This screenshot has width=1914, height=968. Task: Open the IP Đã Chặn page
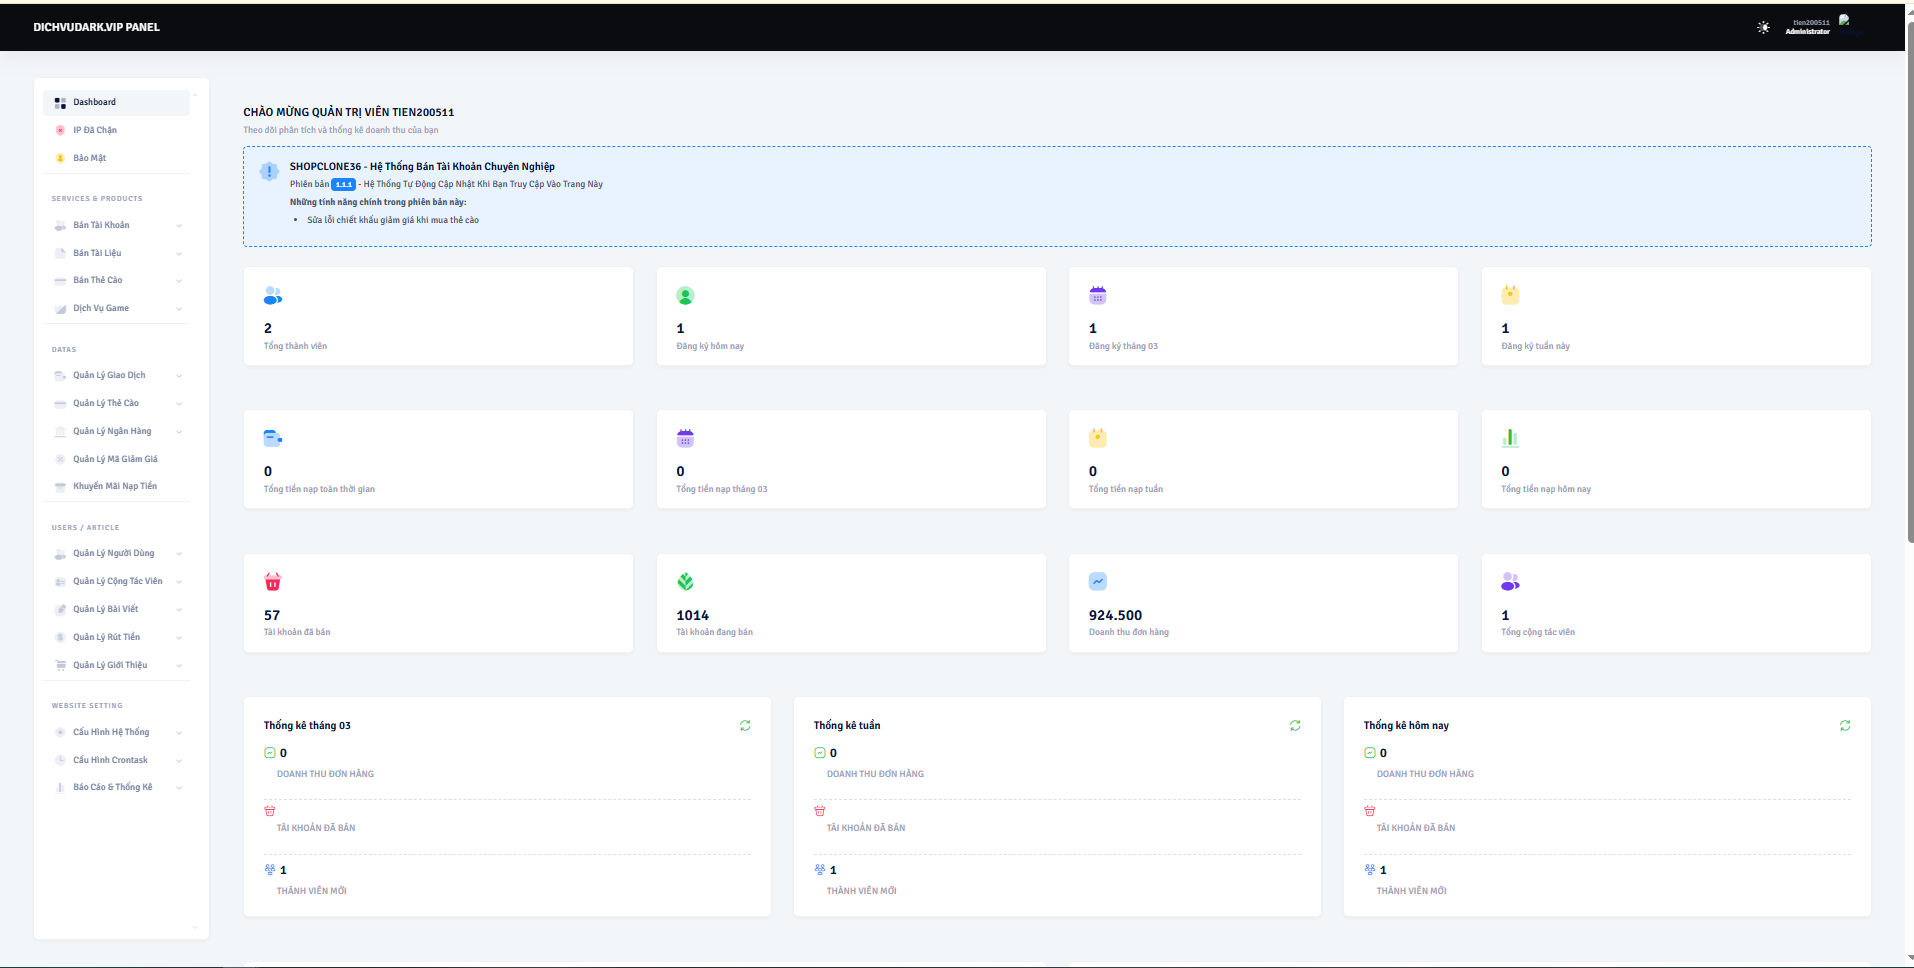pyautogui.click(x=95, y=130)
